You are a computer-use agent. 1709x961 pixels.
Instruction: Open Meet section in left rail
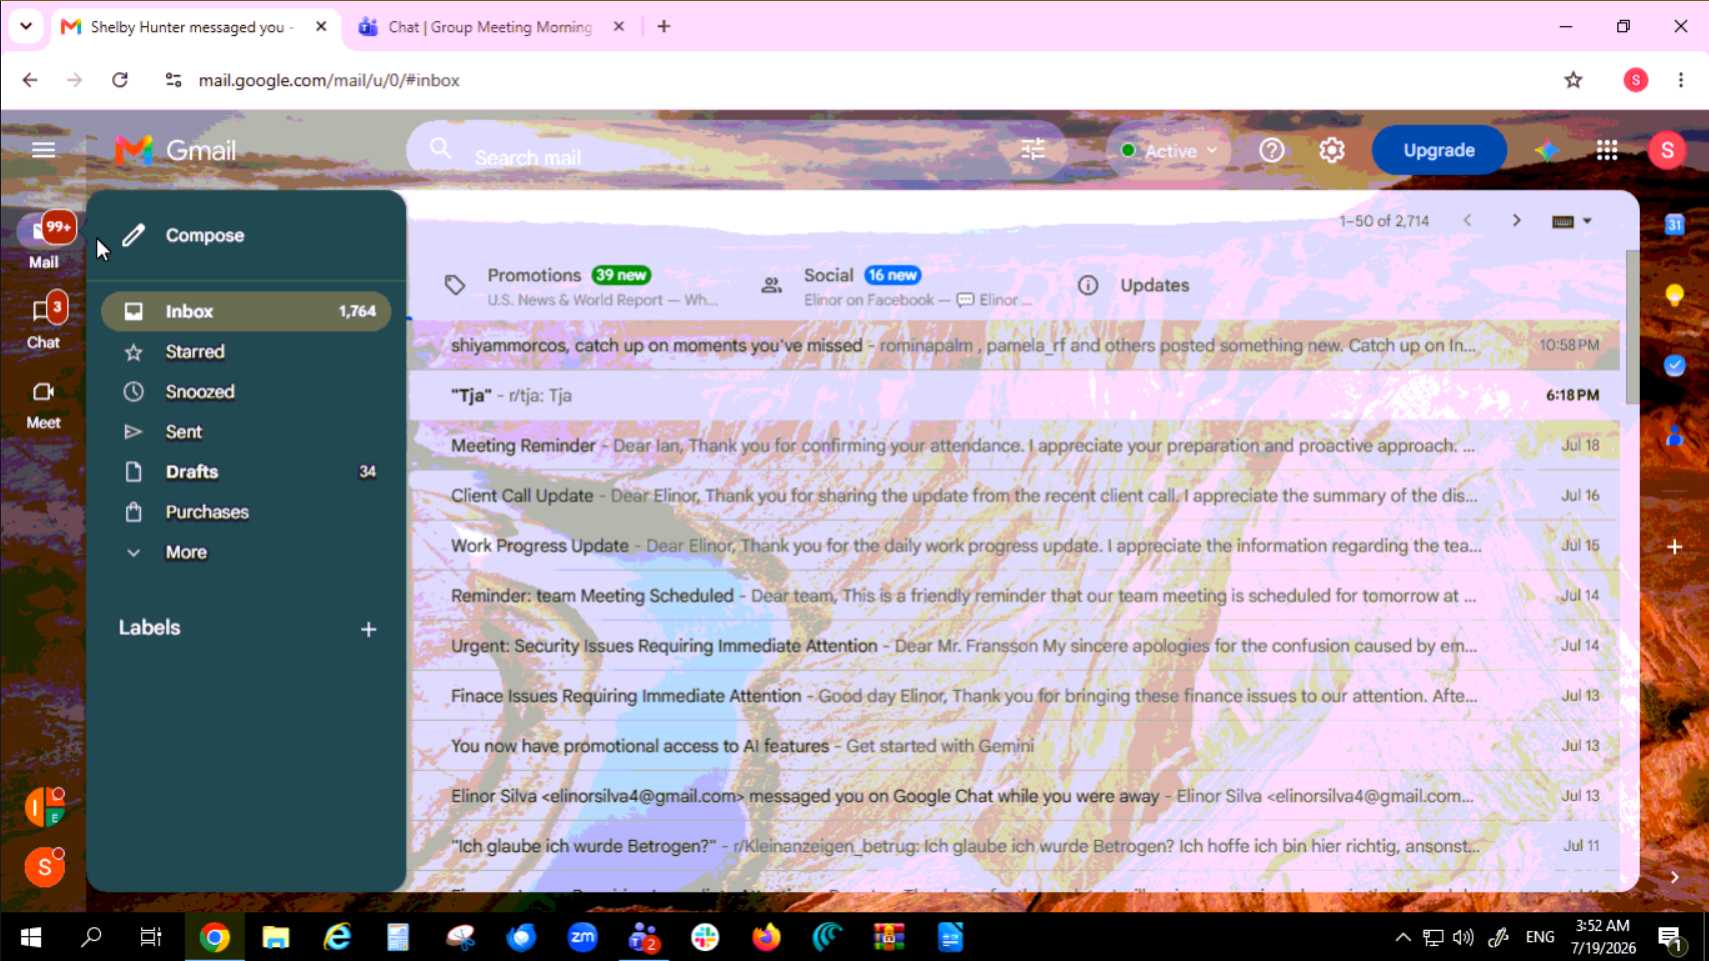click(43, 404)
